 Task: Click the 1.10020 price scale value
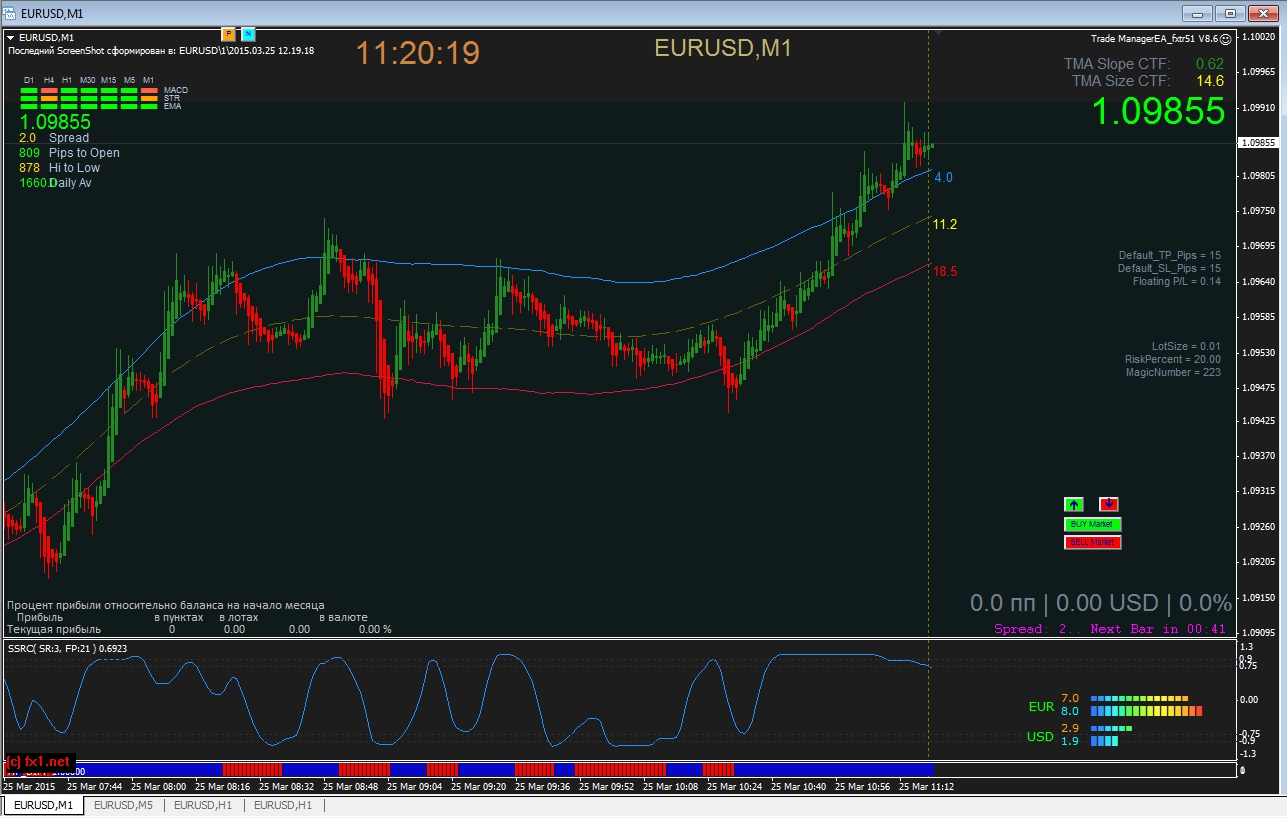pyautogui.click(x=1258, y=36)
